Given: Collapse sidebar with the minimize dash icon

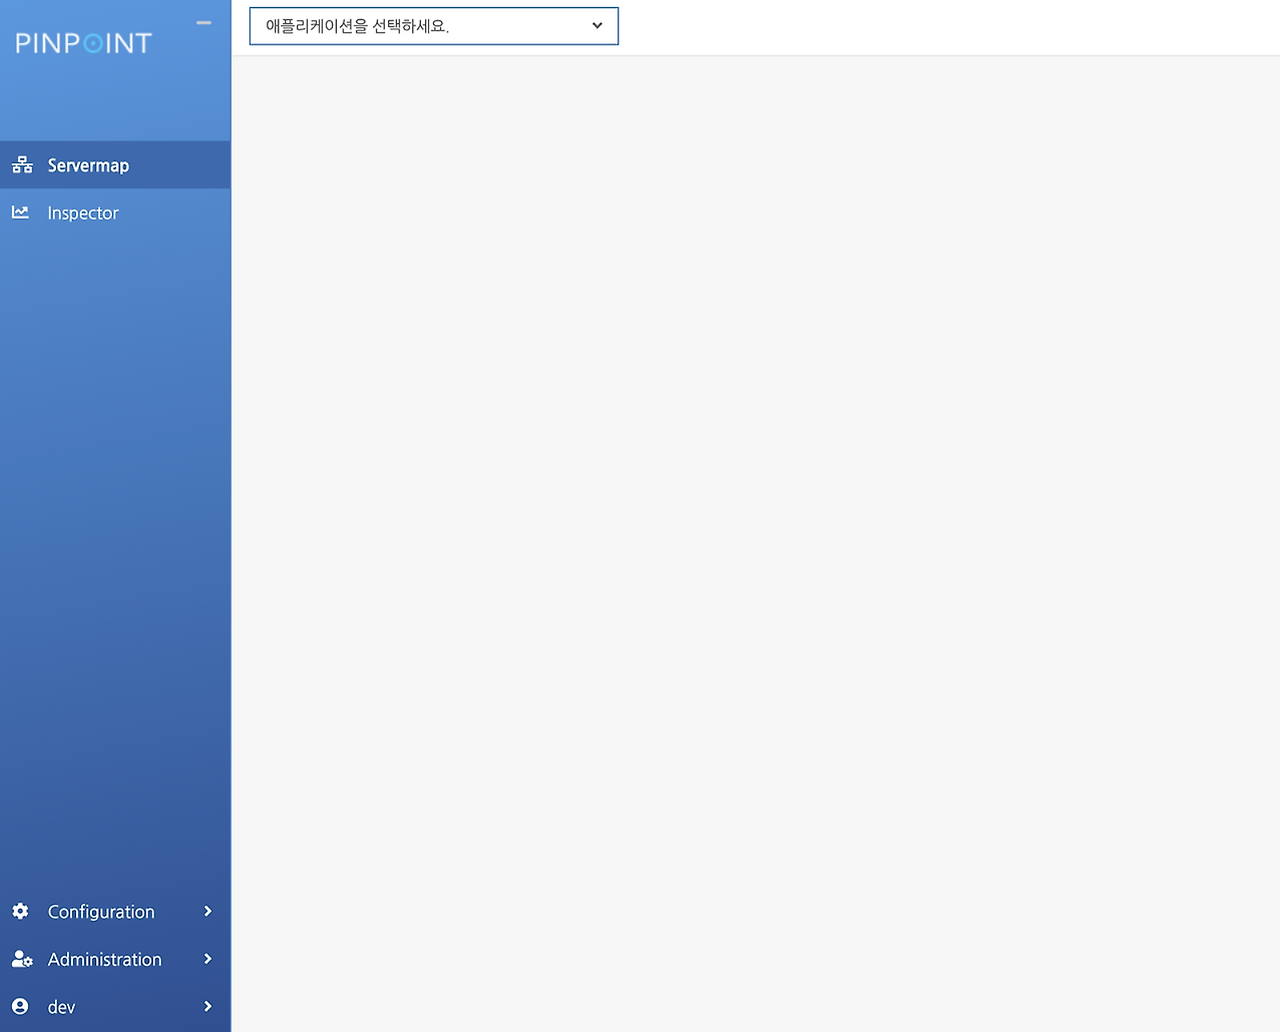Looking at the screenshot, I should [204, 23].
